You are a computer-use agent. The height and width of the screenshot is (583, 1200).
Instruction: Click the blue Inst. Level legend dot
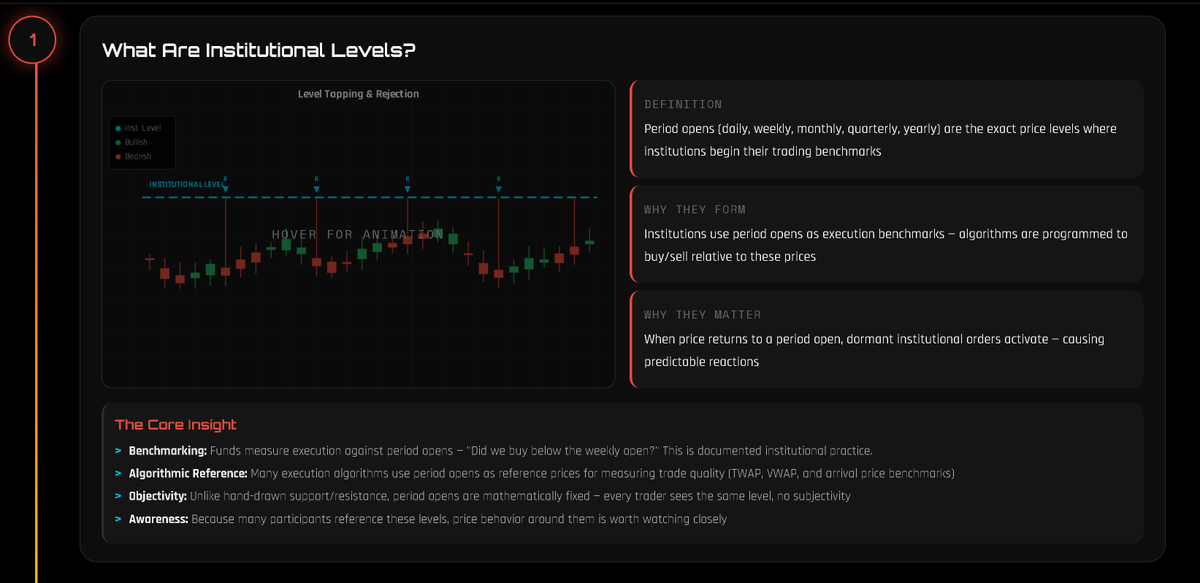pos(118,128)
